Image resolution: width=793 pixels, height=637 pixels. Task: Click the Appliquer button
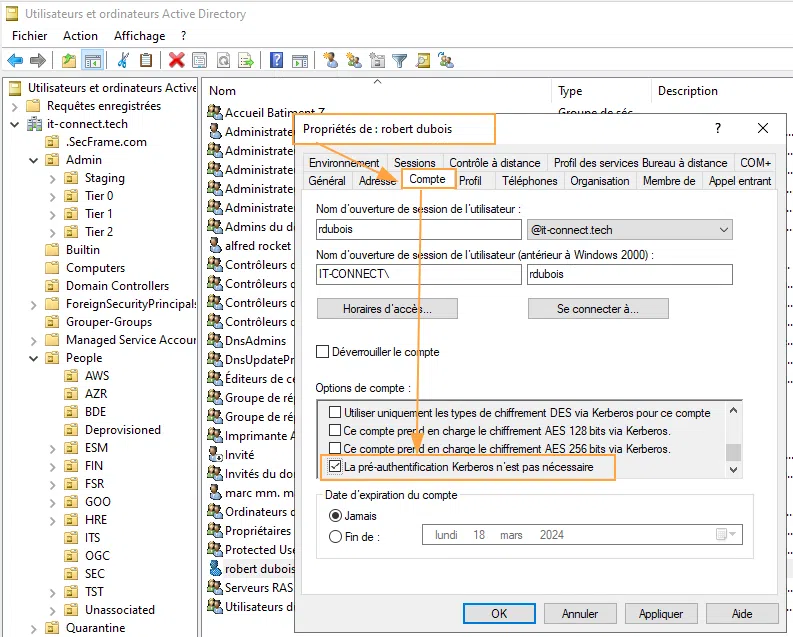tap(660, 613)
